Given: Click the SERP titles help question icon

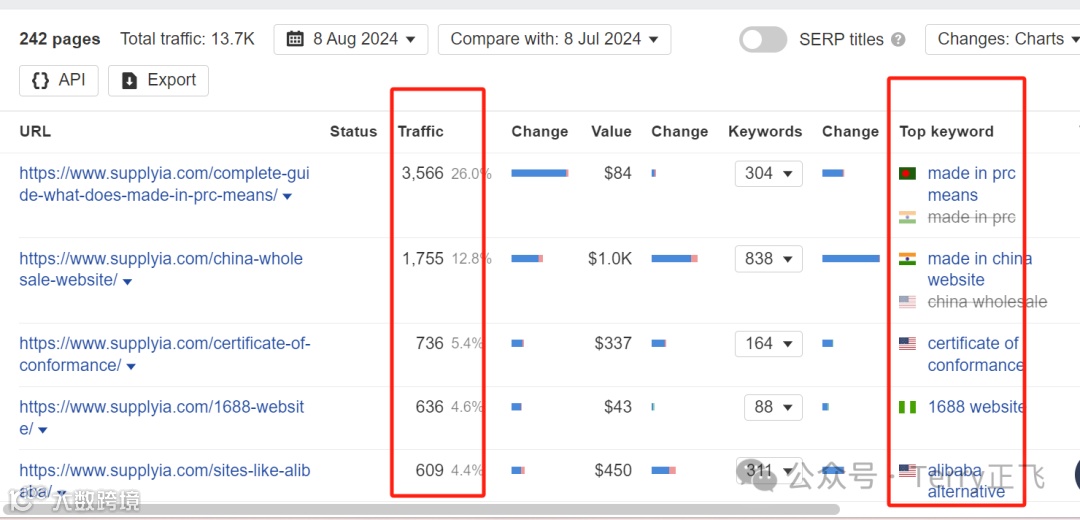Looking at the screenshot, I should pyautogui.click(x=898, y=40).
